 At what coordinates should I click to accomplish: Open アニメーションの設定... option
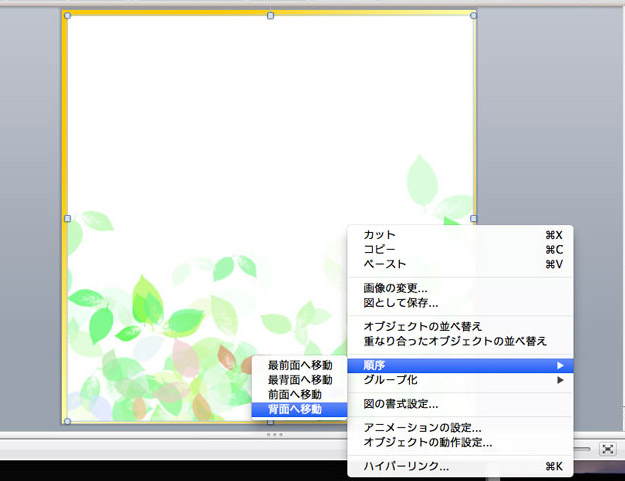point(422,427)
